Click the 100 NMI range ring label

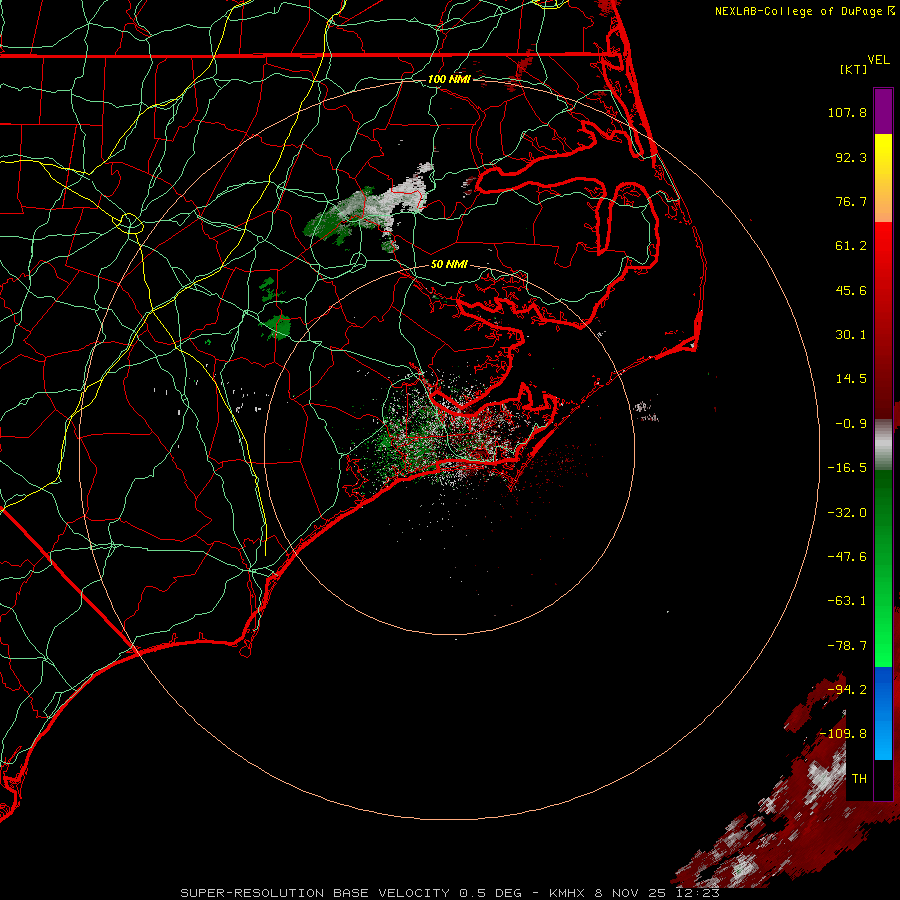(x=449, y=79)
